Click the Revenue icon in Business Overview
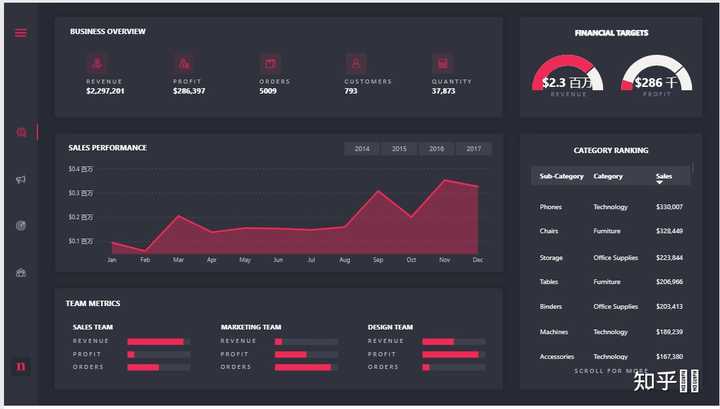Image resolution: width=720 pixels, height=409 pixels. coord(97,63)
